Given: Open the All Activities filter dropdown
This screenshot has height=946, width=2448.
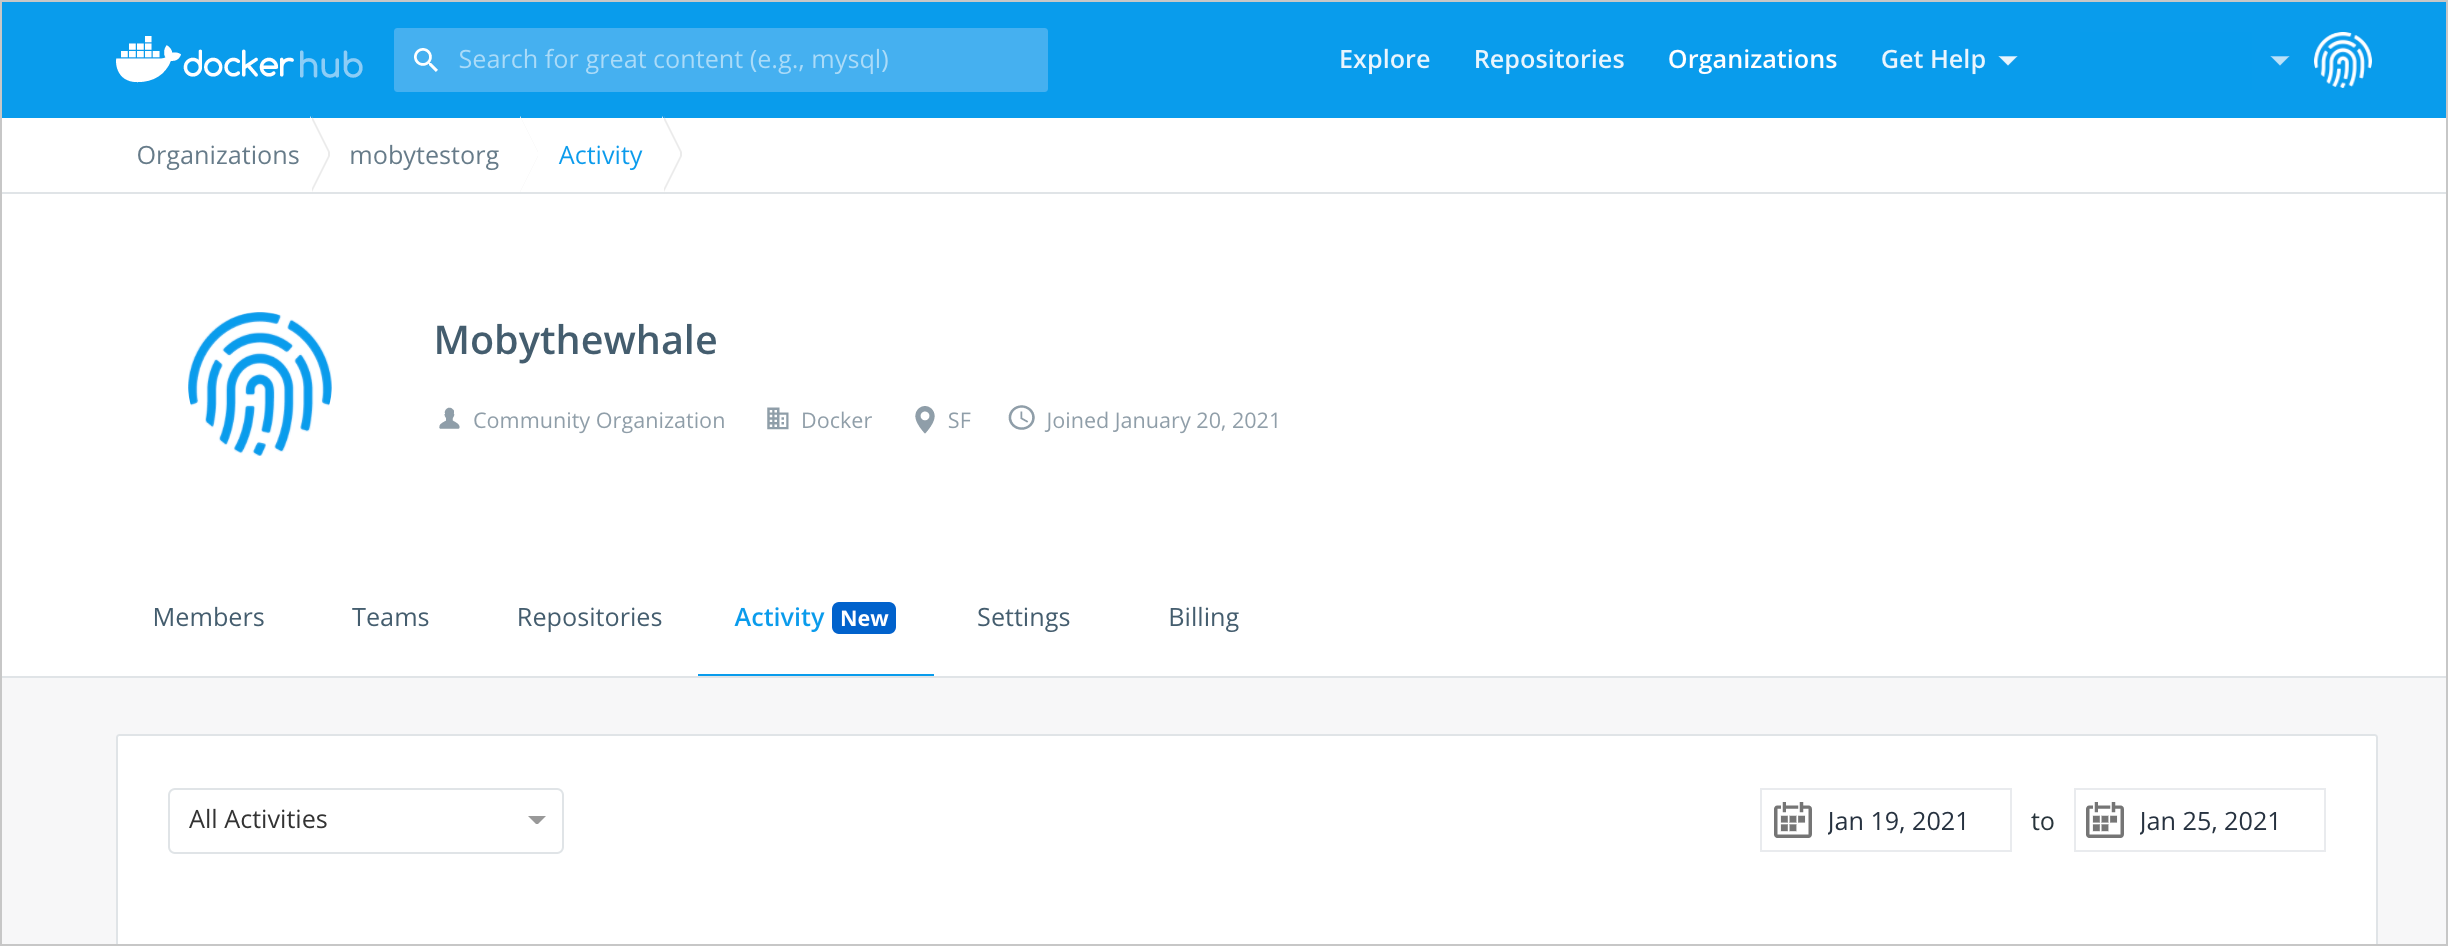Looking at the screenshot, I should click(365, 820).
